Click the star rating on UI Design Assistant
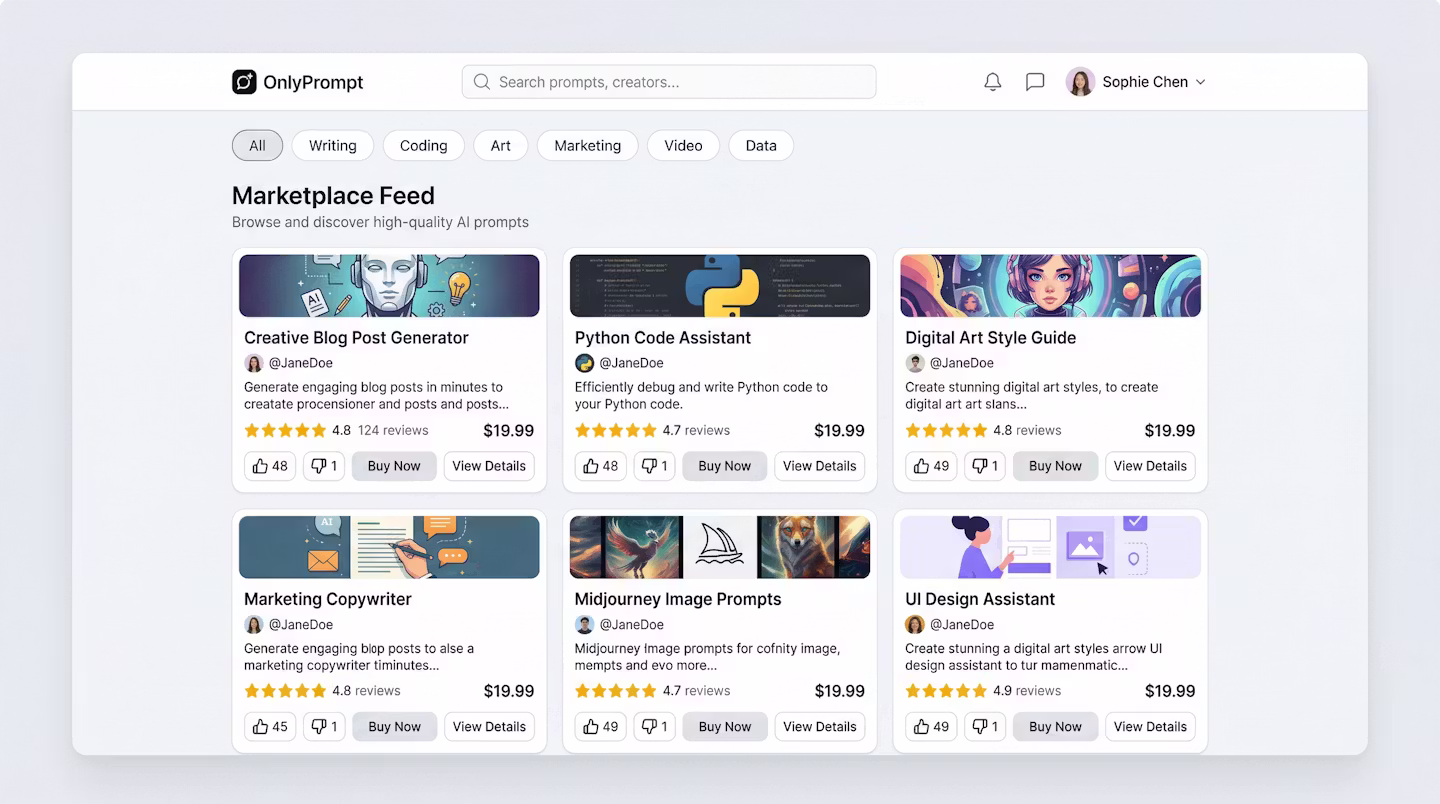The height and width of the screenshot is (804, 1440). 945,691
